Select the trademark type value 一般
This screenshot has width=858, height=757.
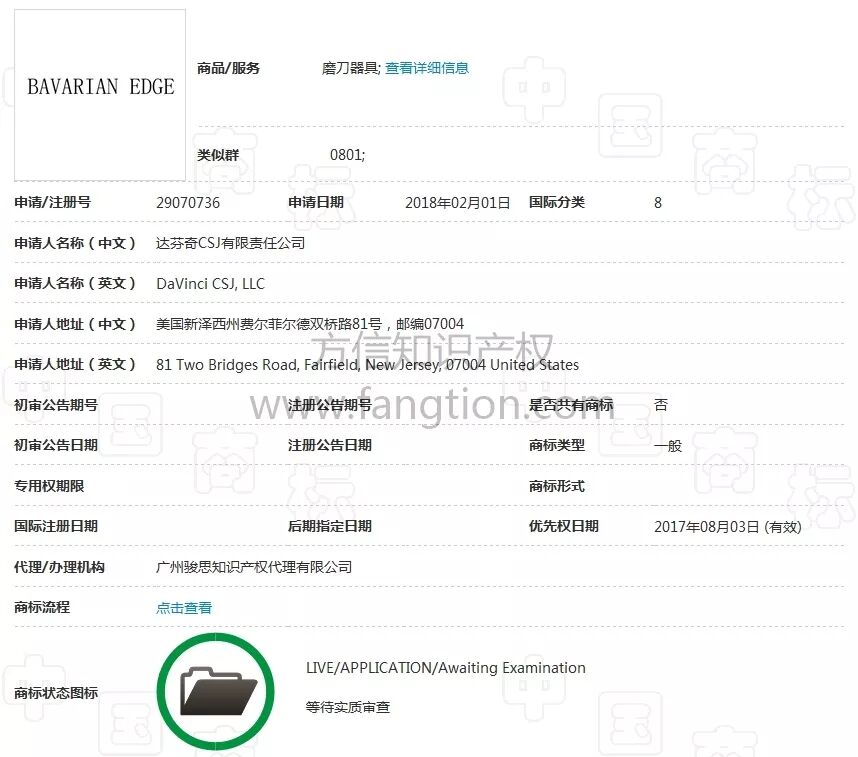668,446
